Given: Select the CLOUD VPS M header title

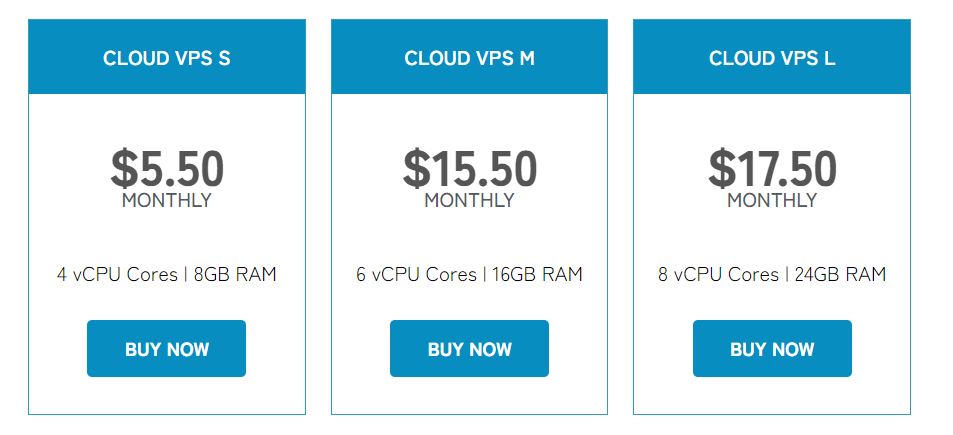Looking at the screenshot, I should click(x=469, y=58).
